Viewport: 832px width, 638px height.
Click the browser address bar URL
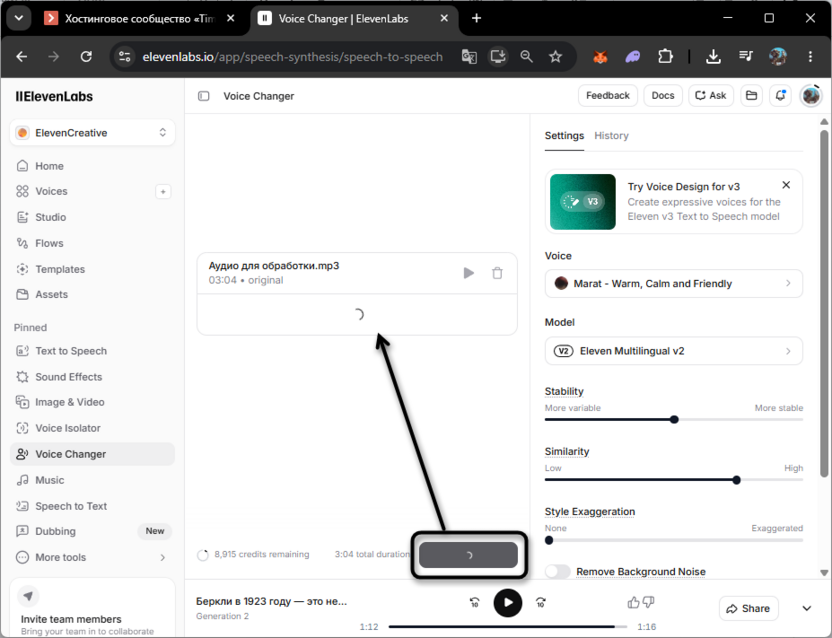point(292,57)
